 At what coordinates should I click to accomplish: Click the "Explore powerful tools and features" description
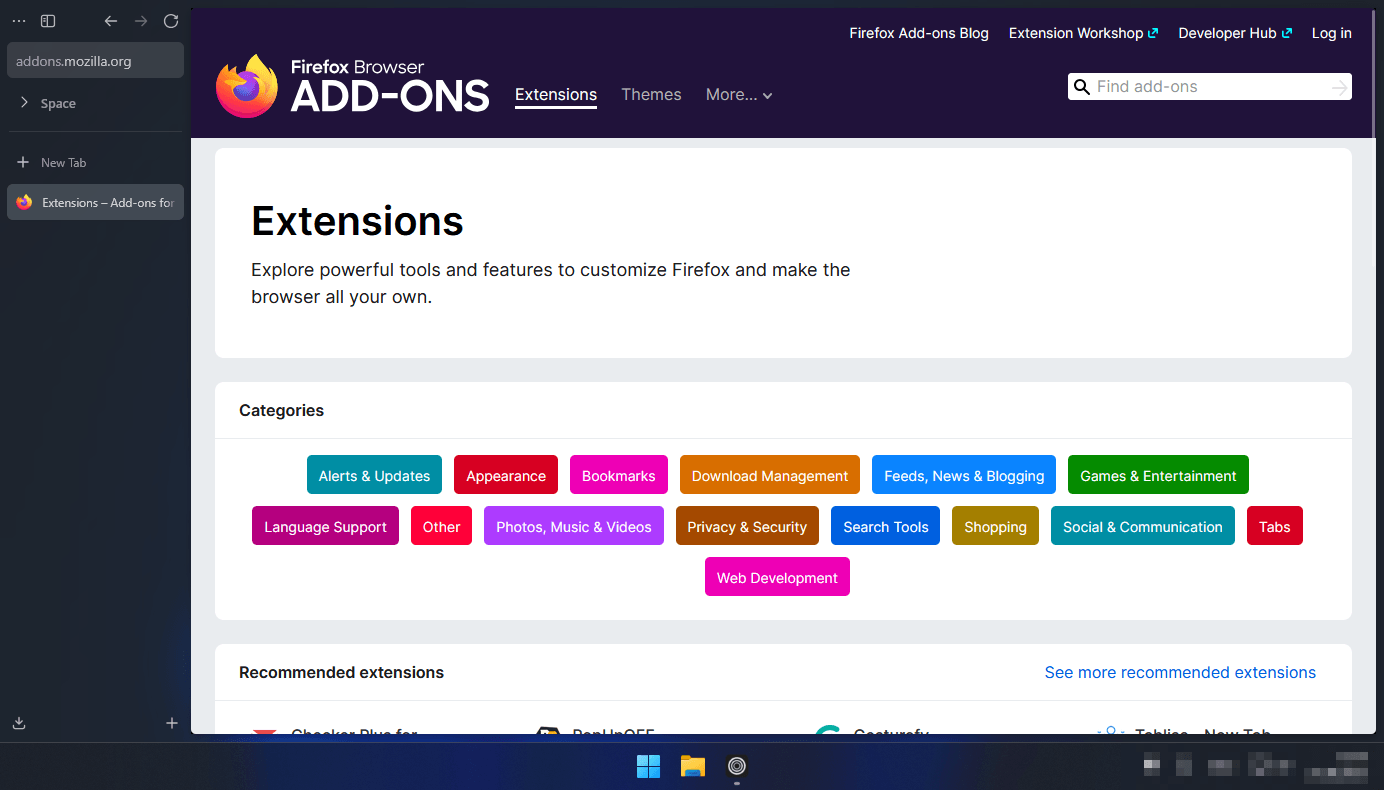tap(551, 283)
